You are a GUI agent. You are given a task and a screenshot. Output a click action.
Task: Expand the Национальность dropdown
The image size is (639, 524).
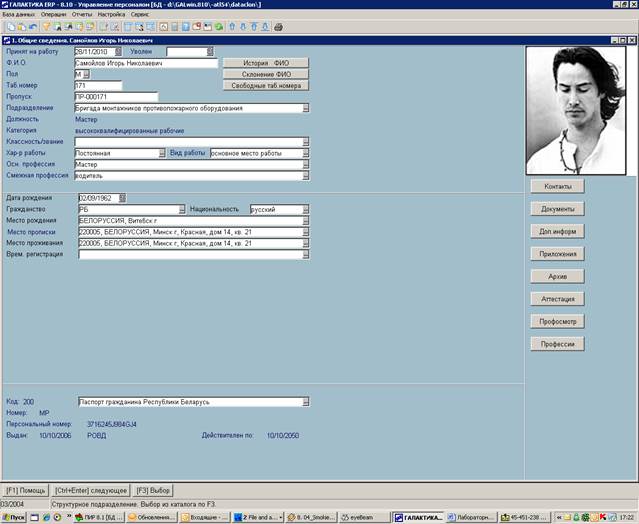pos(305,210)
